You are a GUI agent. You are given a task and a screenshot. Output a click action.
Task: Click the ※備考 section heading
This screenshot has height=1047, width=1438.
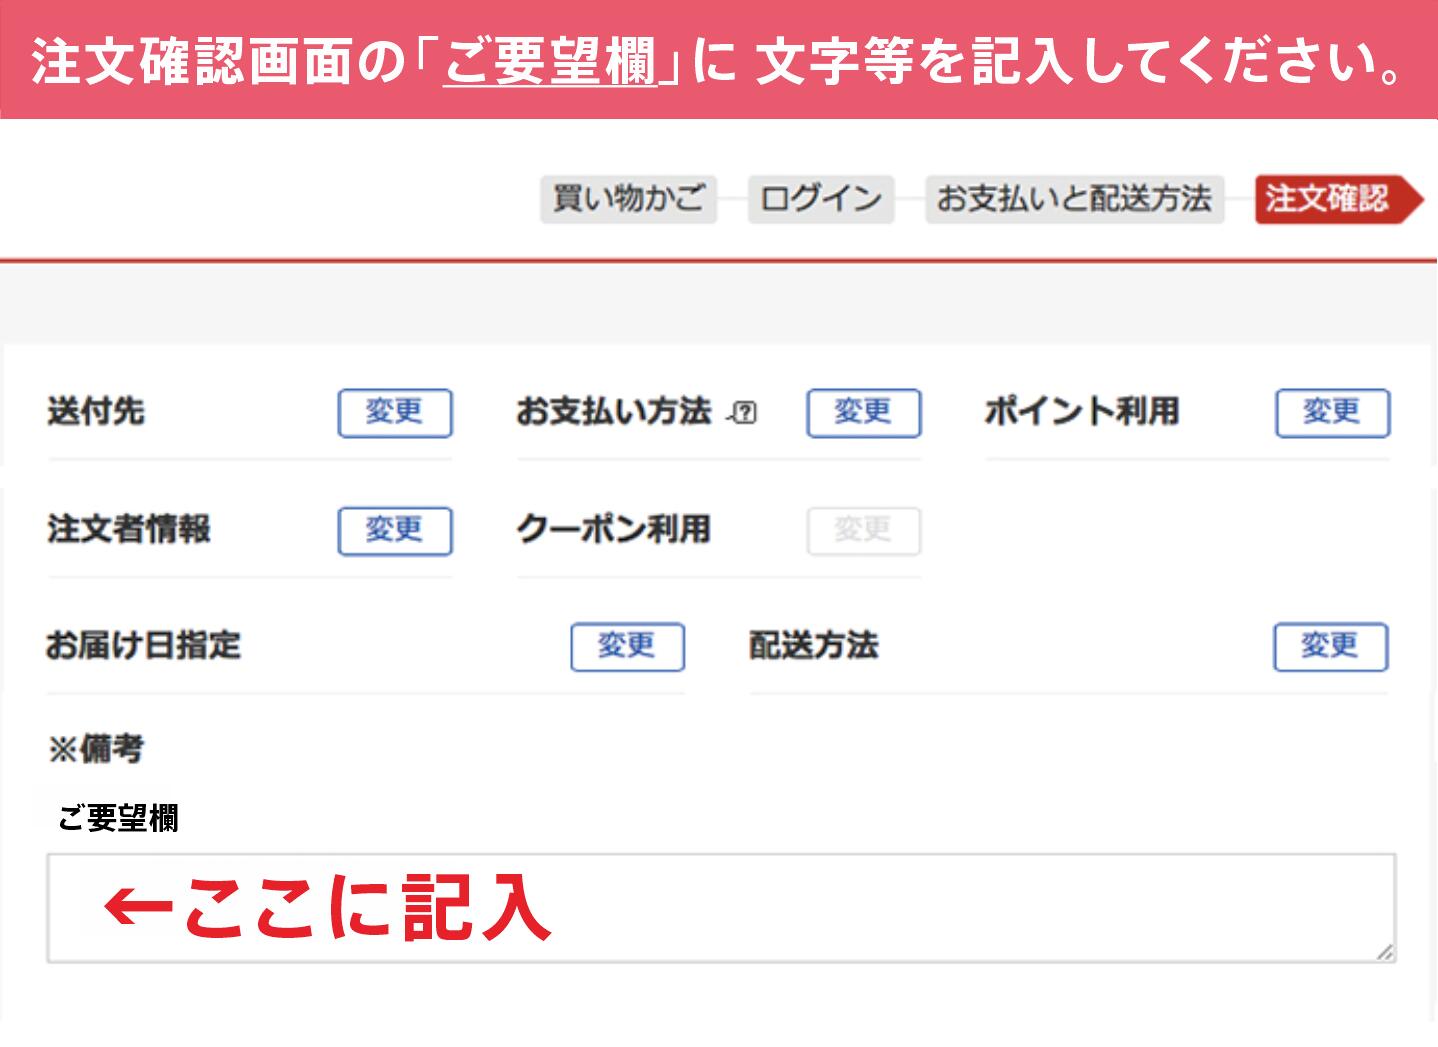coord(96,749)
